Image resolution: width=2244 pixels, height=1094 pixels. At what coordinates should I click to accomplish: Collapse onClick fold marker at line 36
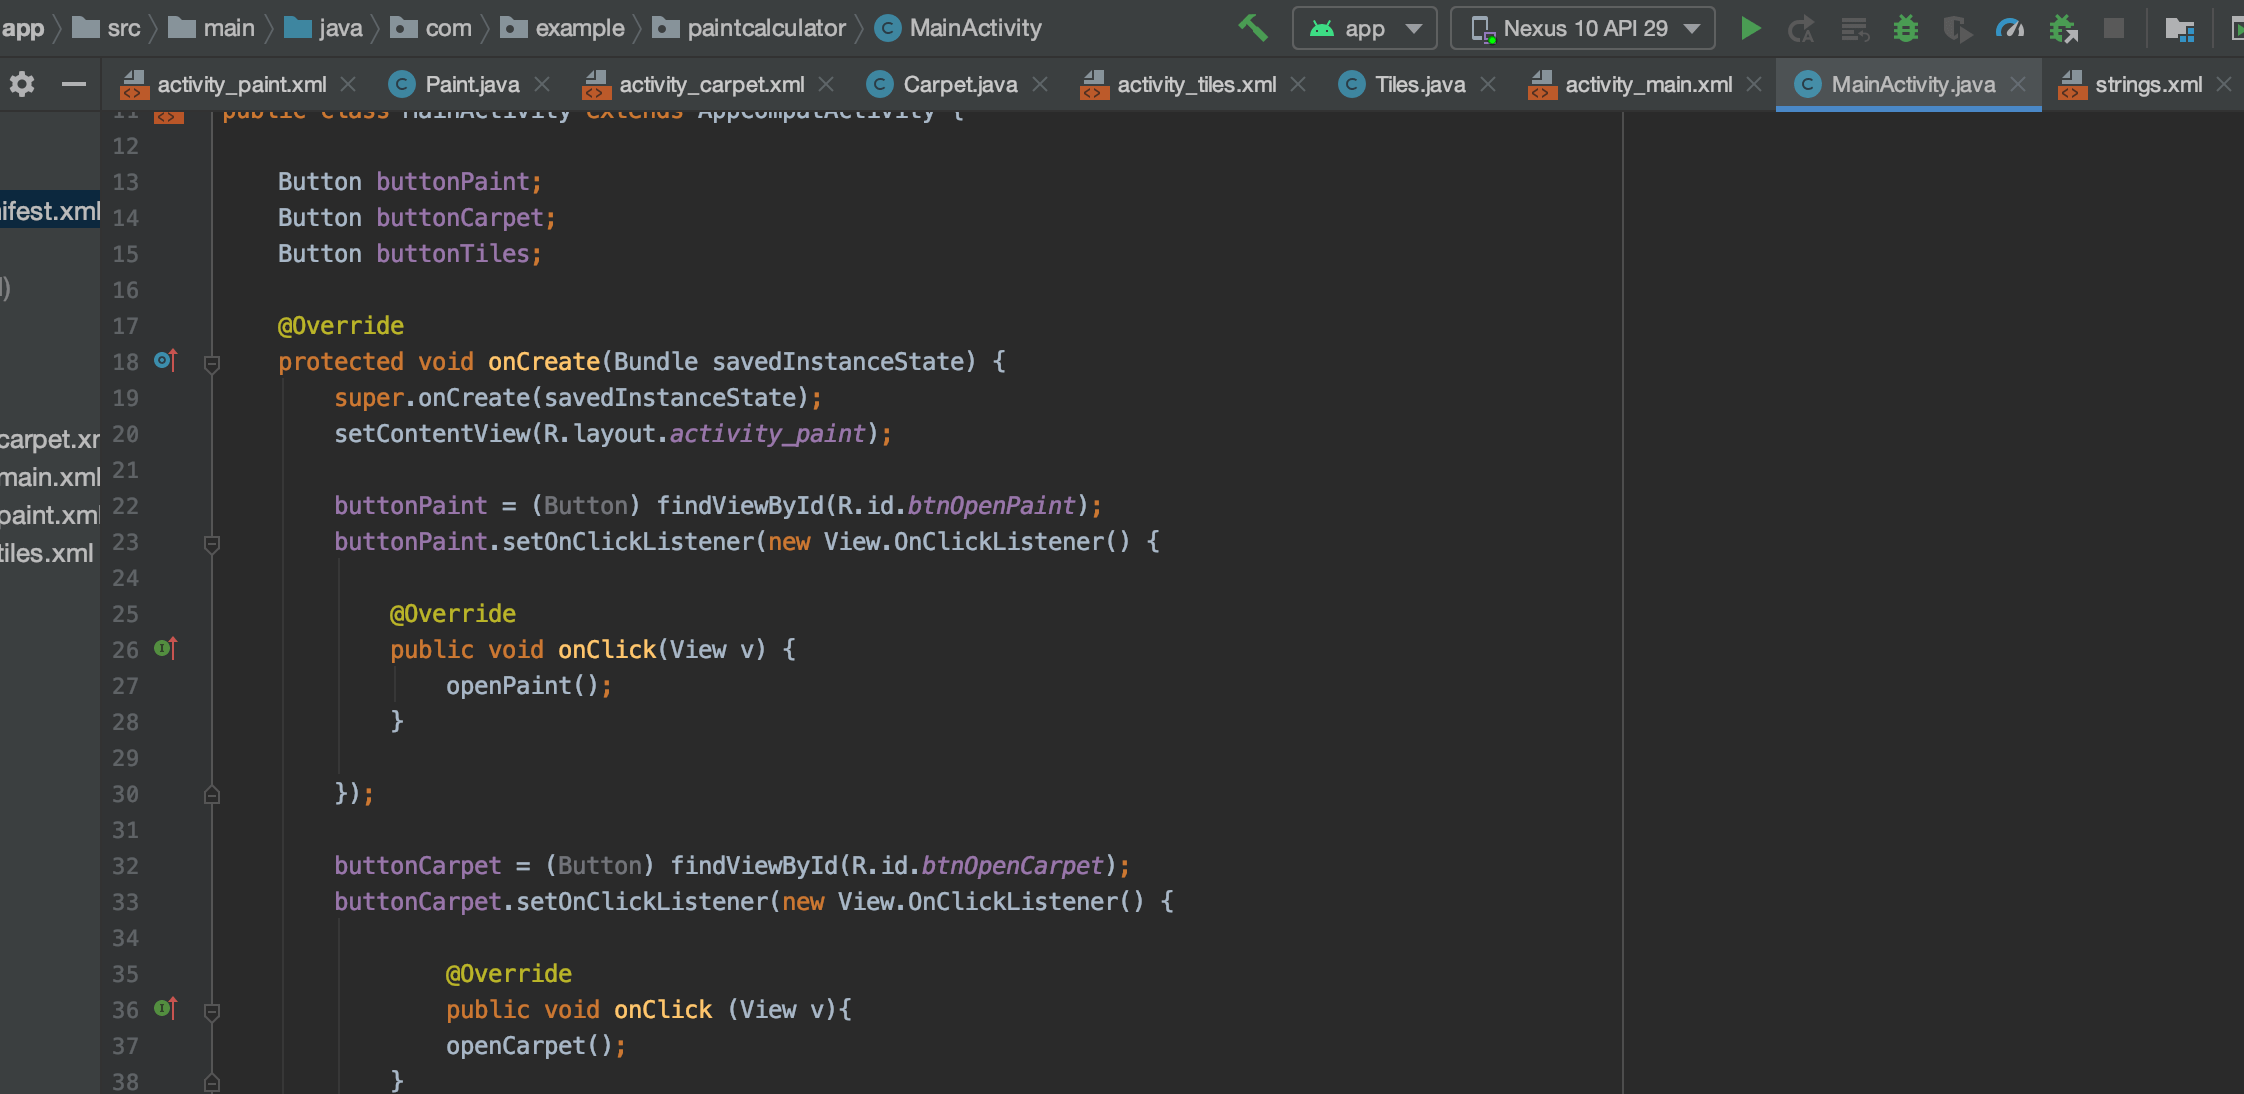[212, 1012]
